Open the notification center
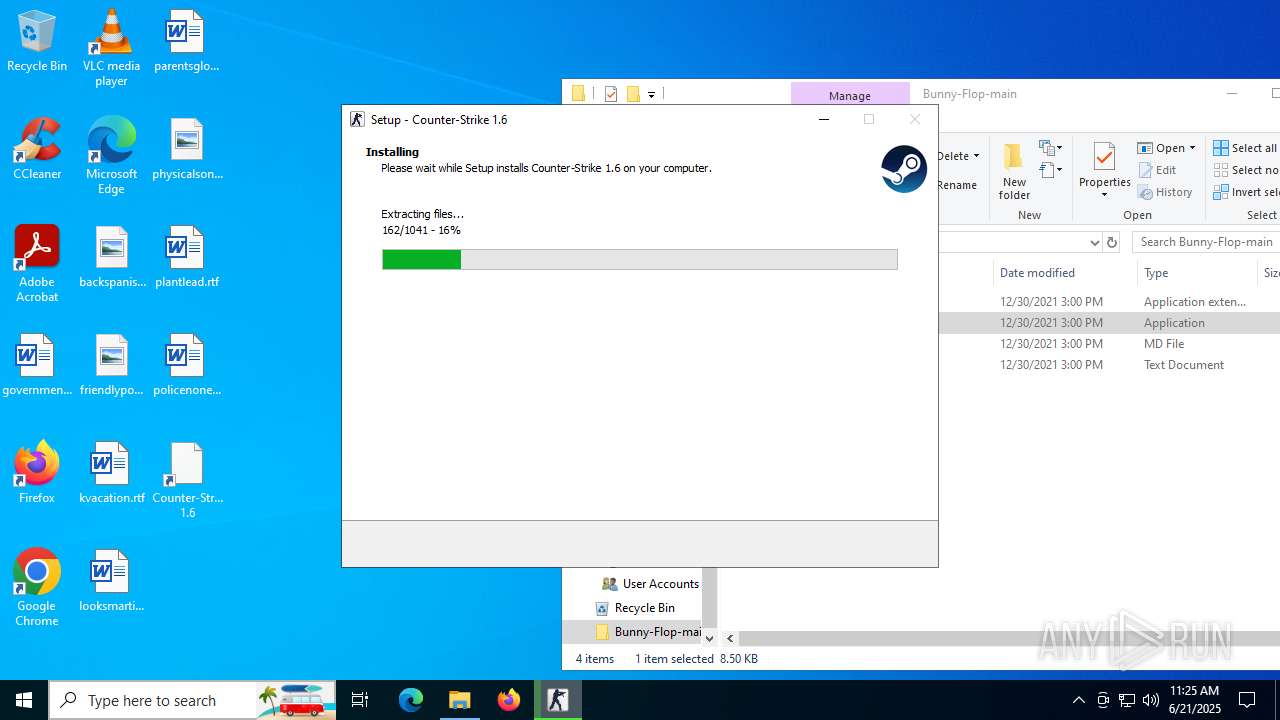 click(x=1247, y=700)
